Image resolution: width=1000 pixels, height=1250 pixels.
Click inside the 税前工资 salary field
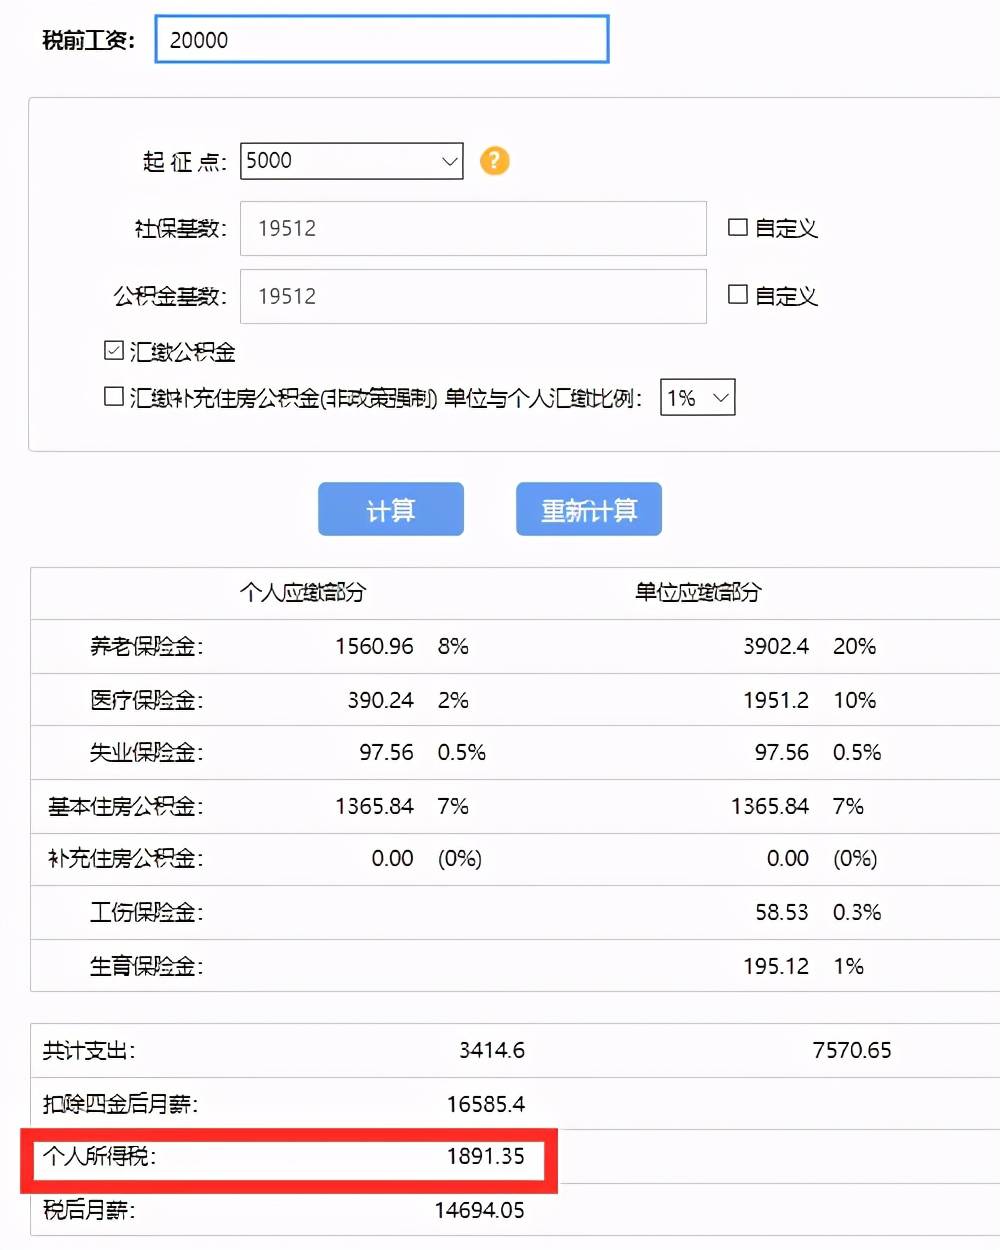click(383, 40)
